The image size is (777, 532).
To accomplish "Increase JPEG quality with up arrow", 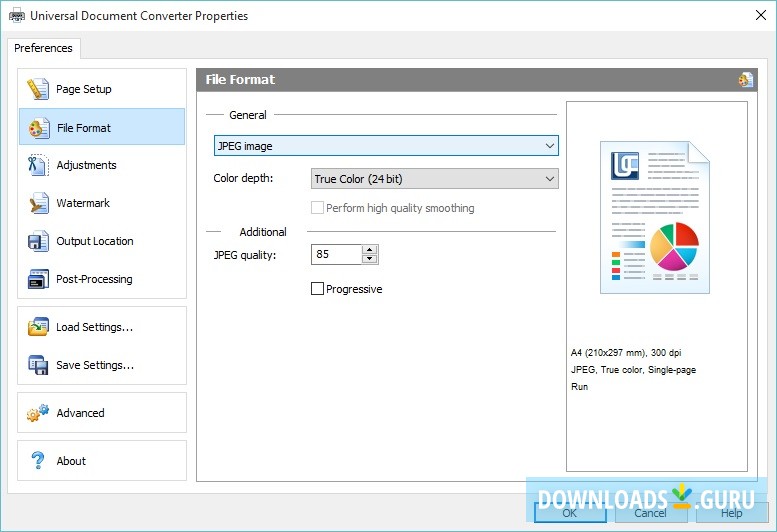I will (x=370, y=249).
